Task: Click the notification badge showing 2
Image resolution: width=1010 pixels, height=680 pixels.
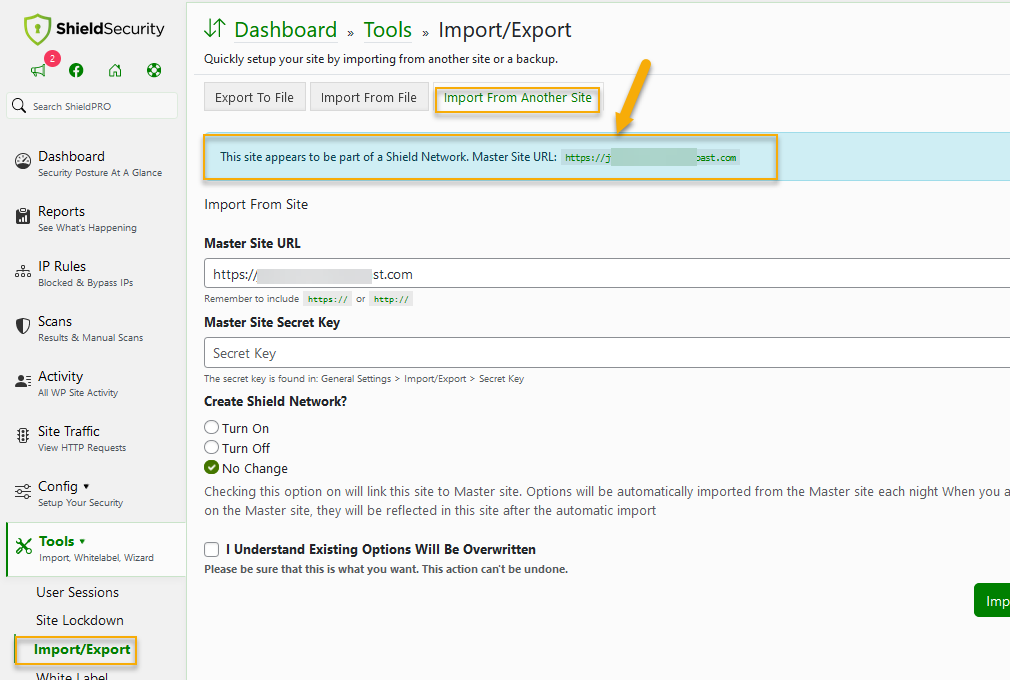Action: click(x=52, y=58)
